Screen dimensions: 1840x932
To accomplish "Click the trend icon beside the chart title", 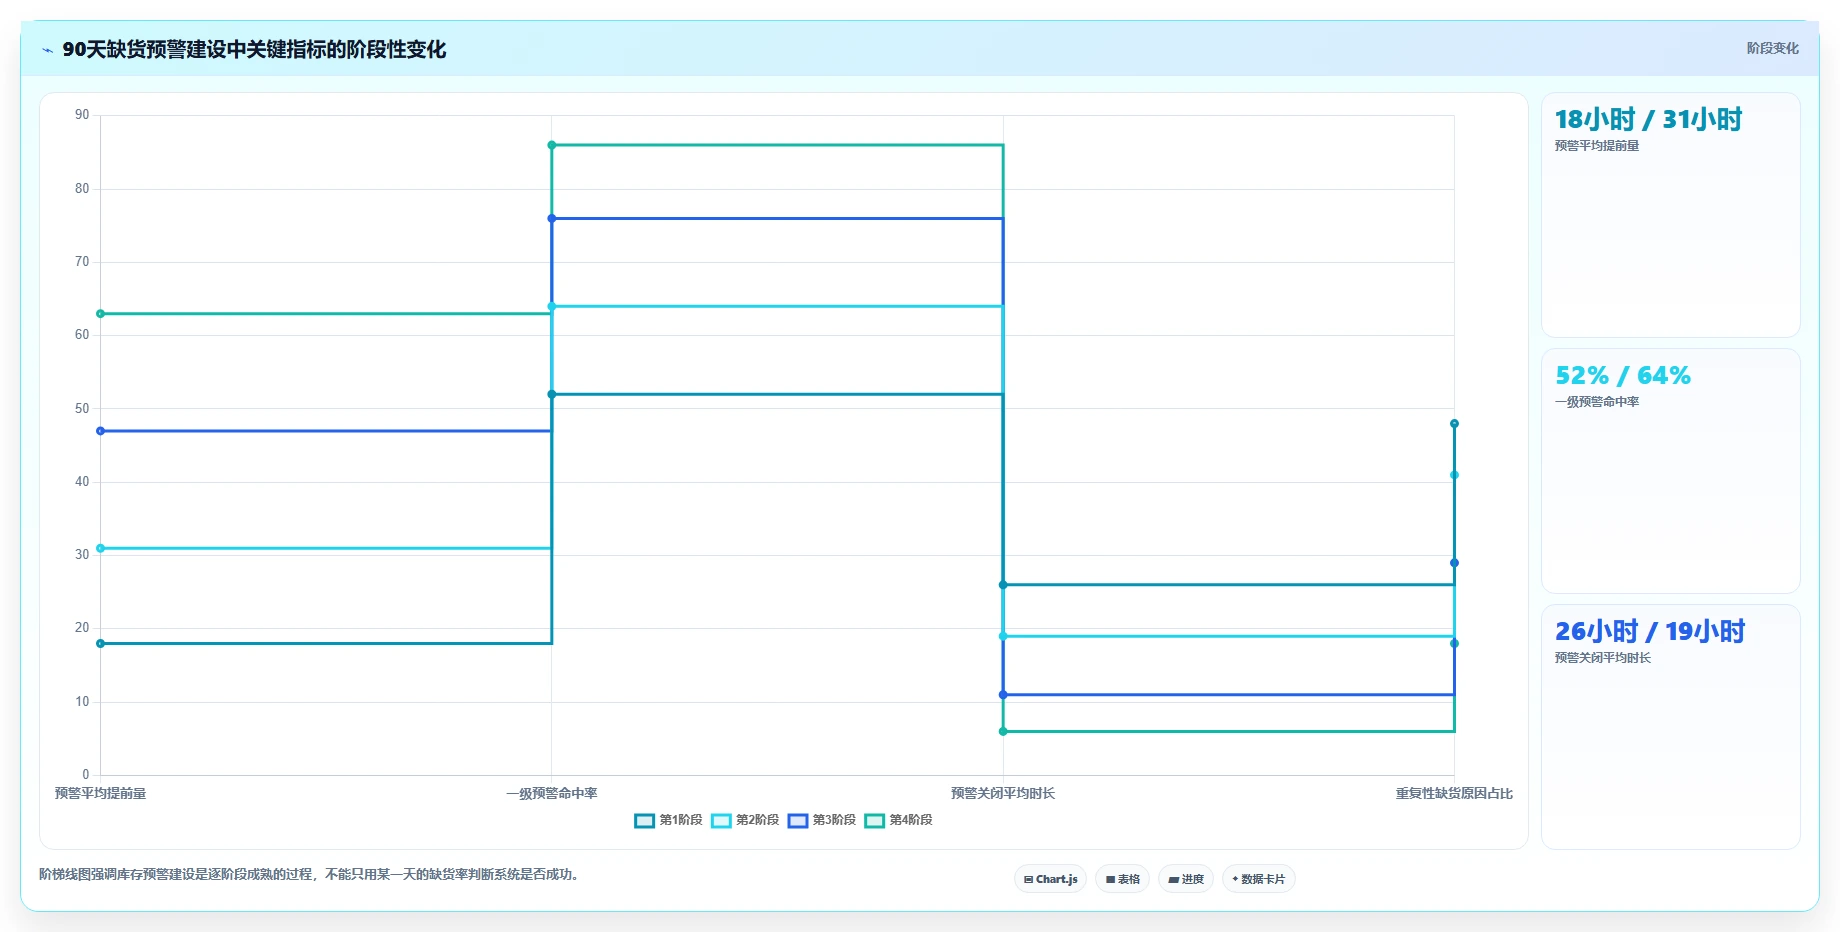I will point(47,50).
